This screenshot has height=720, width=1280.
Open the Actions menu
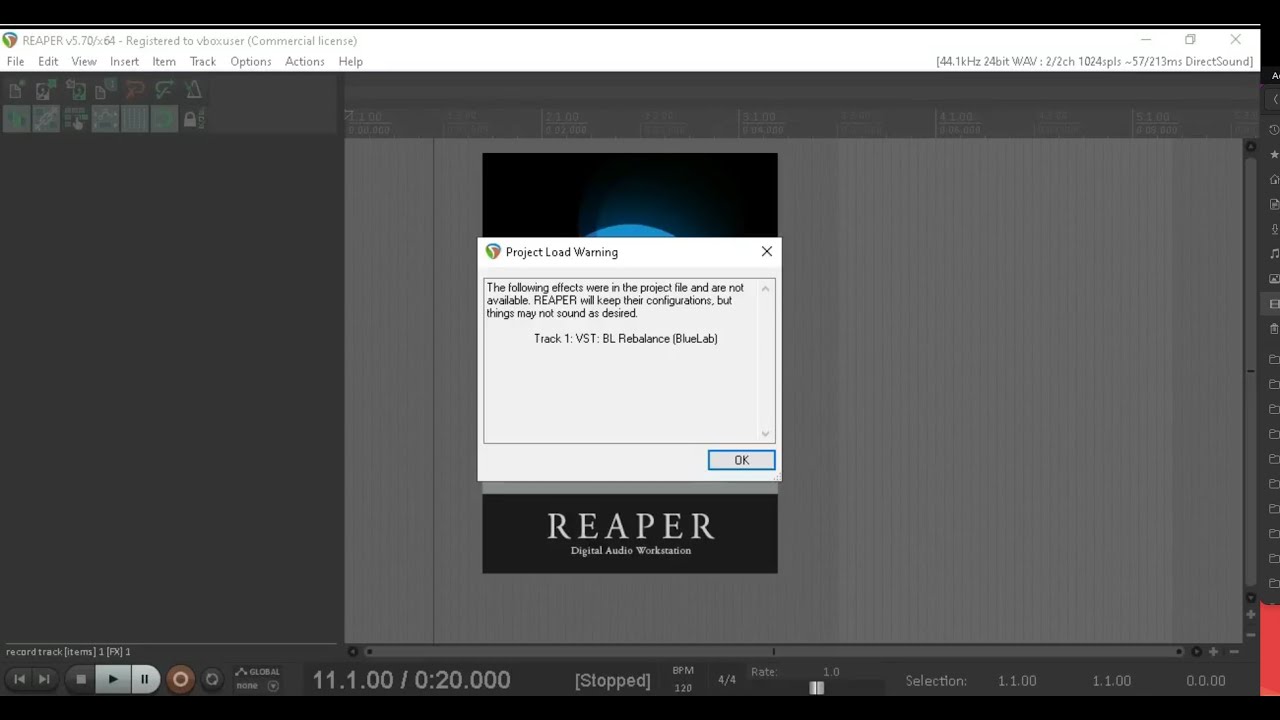click(x=305, y=62)
